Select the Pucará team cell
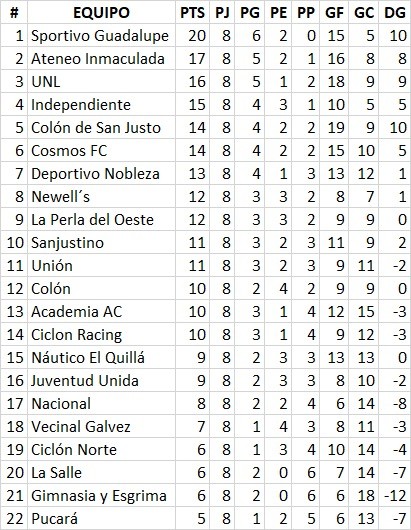This screenshot has height=530, width=411. pos(54,519)
